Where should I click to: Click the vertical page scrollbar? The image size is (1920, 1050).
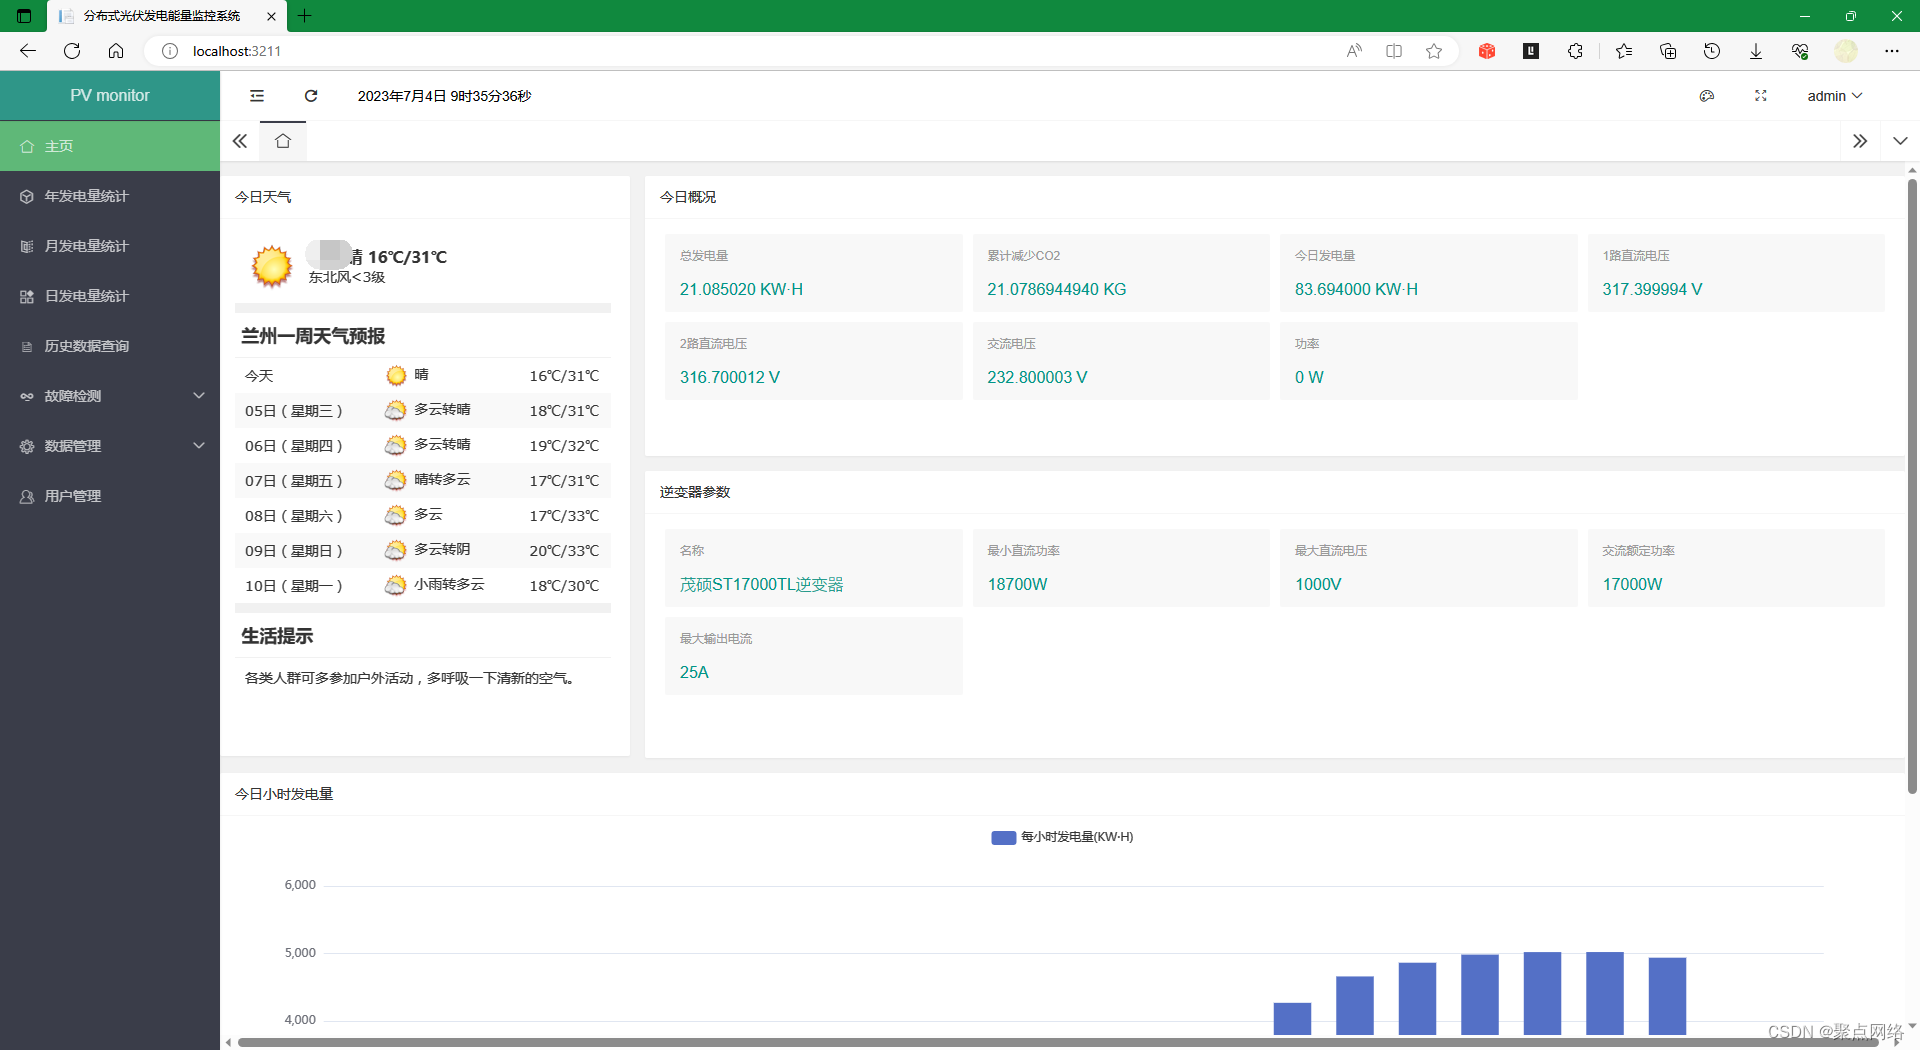click(x=1912, y=485)
